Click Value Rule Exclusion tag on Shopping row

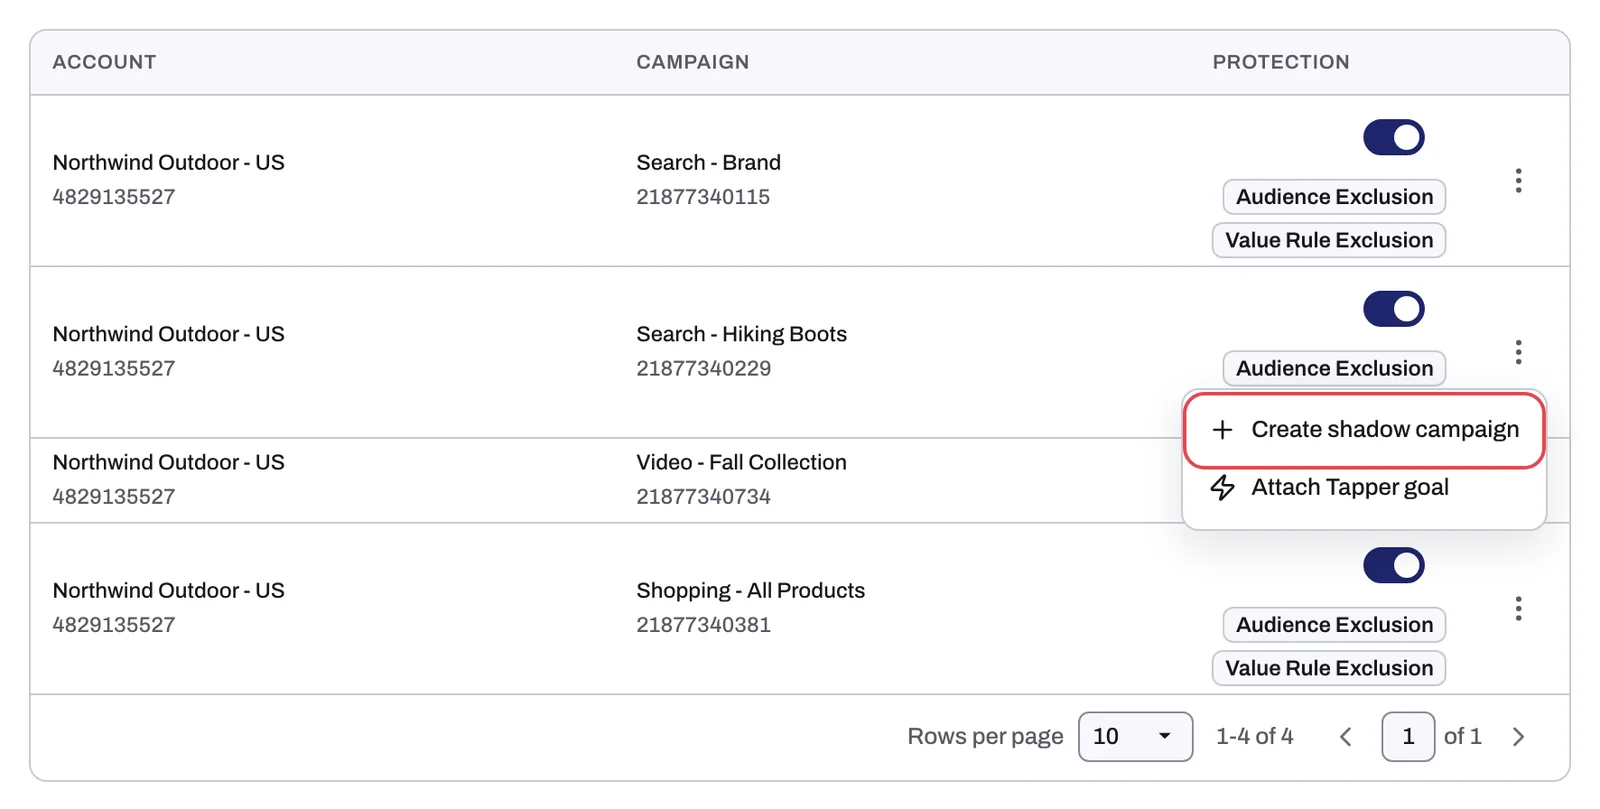click(x=1329, y=668)
